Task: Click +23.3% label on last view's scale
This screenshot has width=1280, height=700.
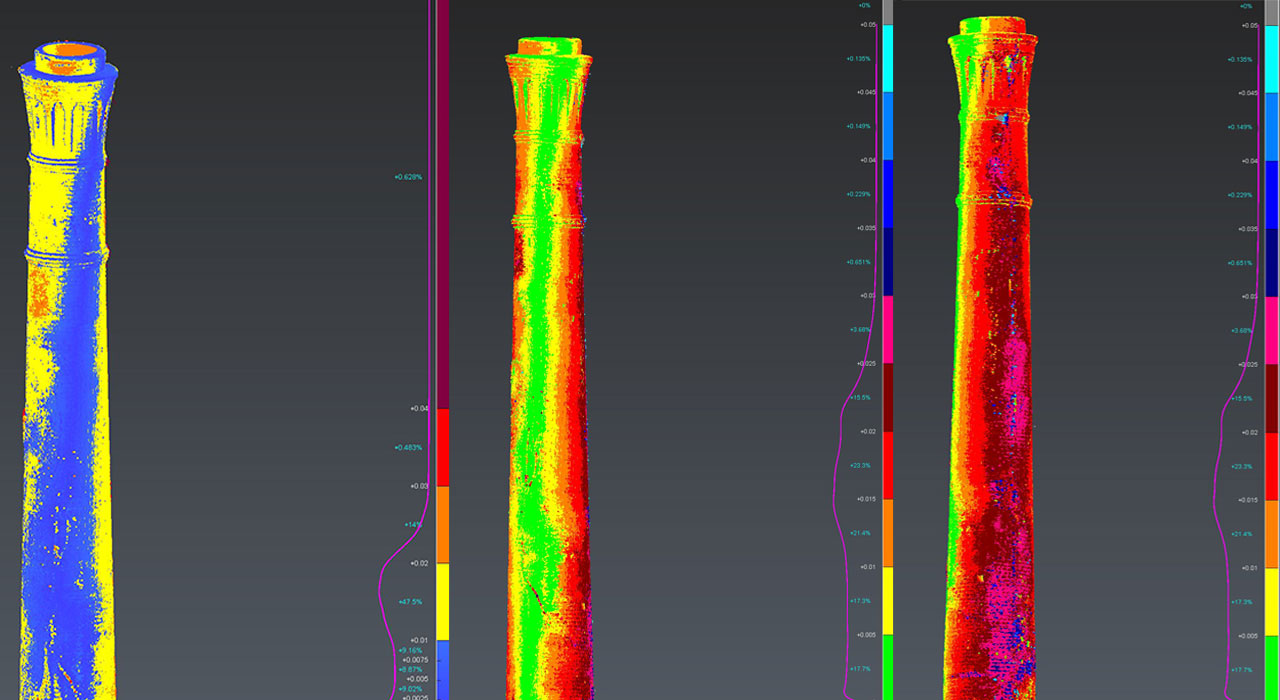Action: (x=1242, y=466)
